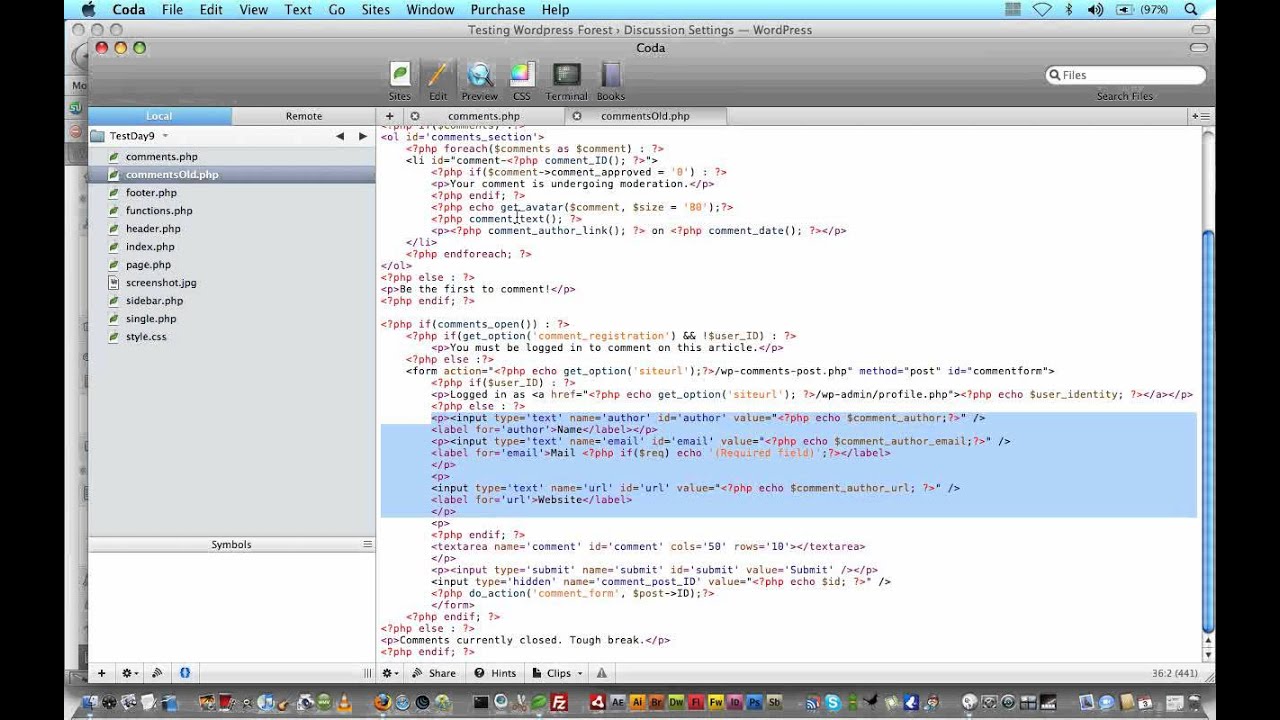Open the TestDay9 folder dropdown
Viewport: 1280px width, 720px height.
click(x=130, y=136)
